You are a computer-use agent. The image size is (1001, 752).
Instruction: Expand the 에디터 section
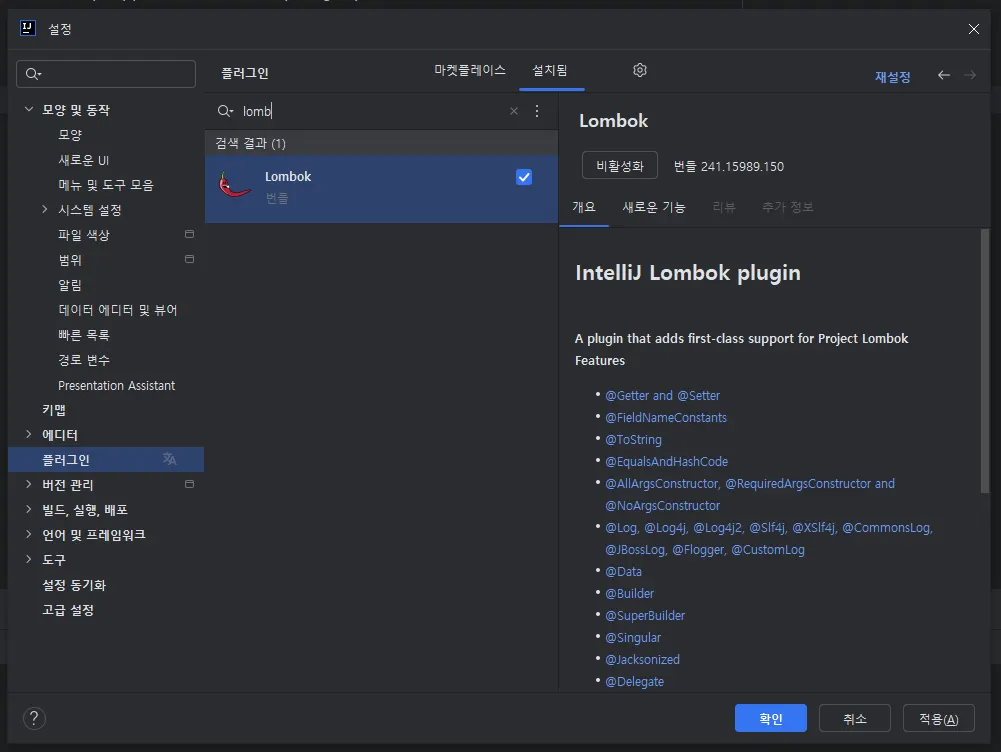(x=29, y=434)
